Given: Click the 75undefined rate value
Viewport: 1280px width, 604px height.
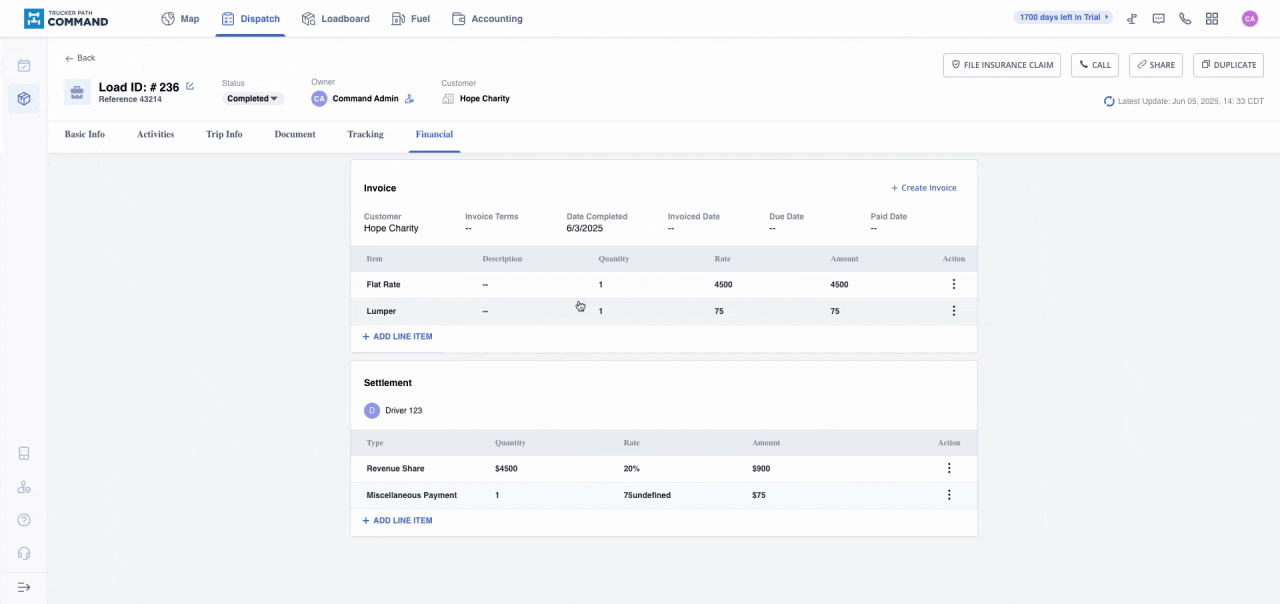Looking at the screenshot, I should 647,495.
